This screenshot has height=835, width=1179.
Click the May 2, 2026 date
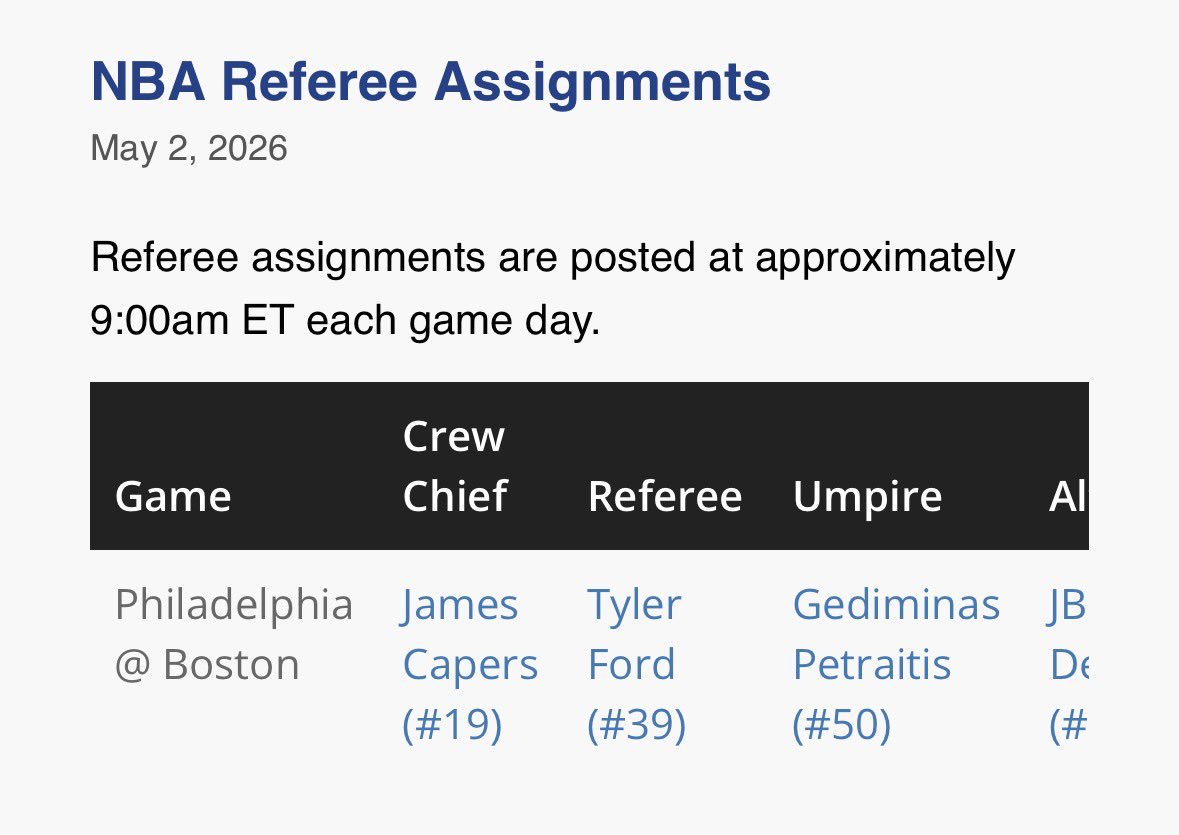[189, 148]
